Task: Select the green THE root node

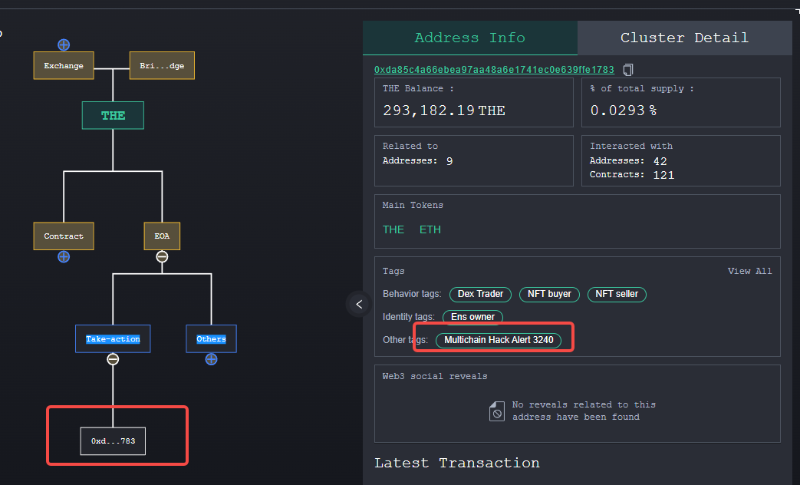Action: point(113,115)
